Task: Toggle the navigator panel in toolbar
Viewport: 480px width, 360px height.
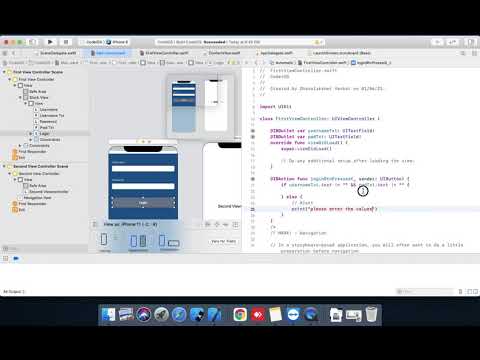Action: [x=33, y=42]
